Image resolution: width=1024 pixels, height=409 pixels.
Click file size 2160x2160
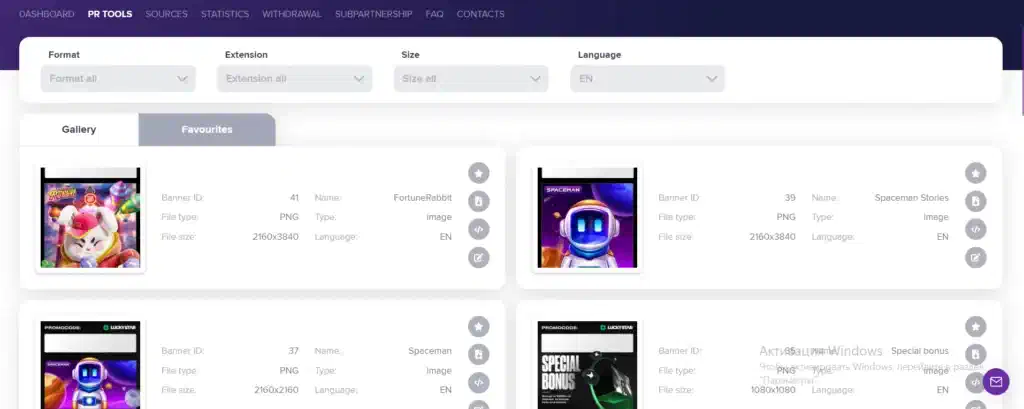pos(276,390)
